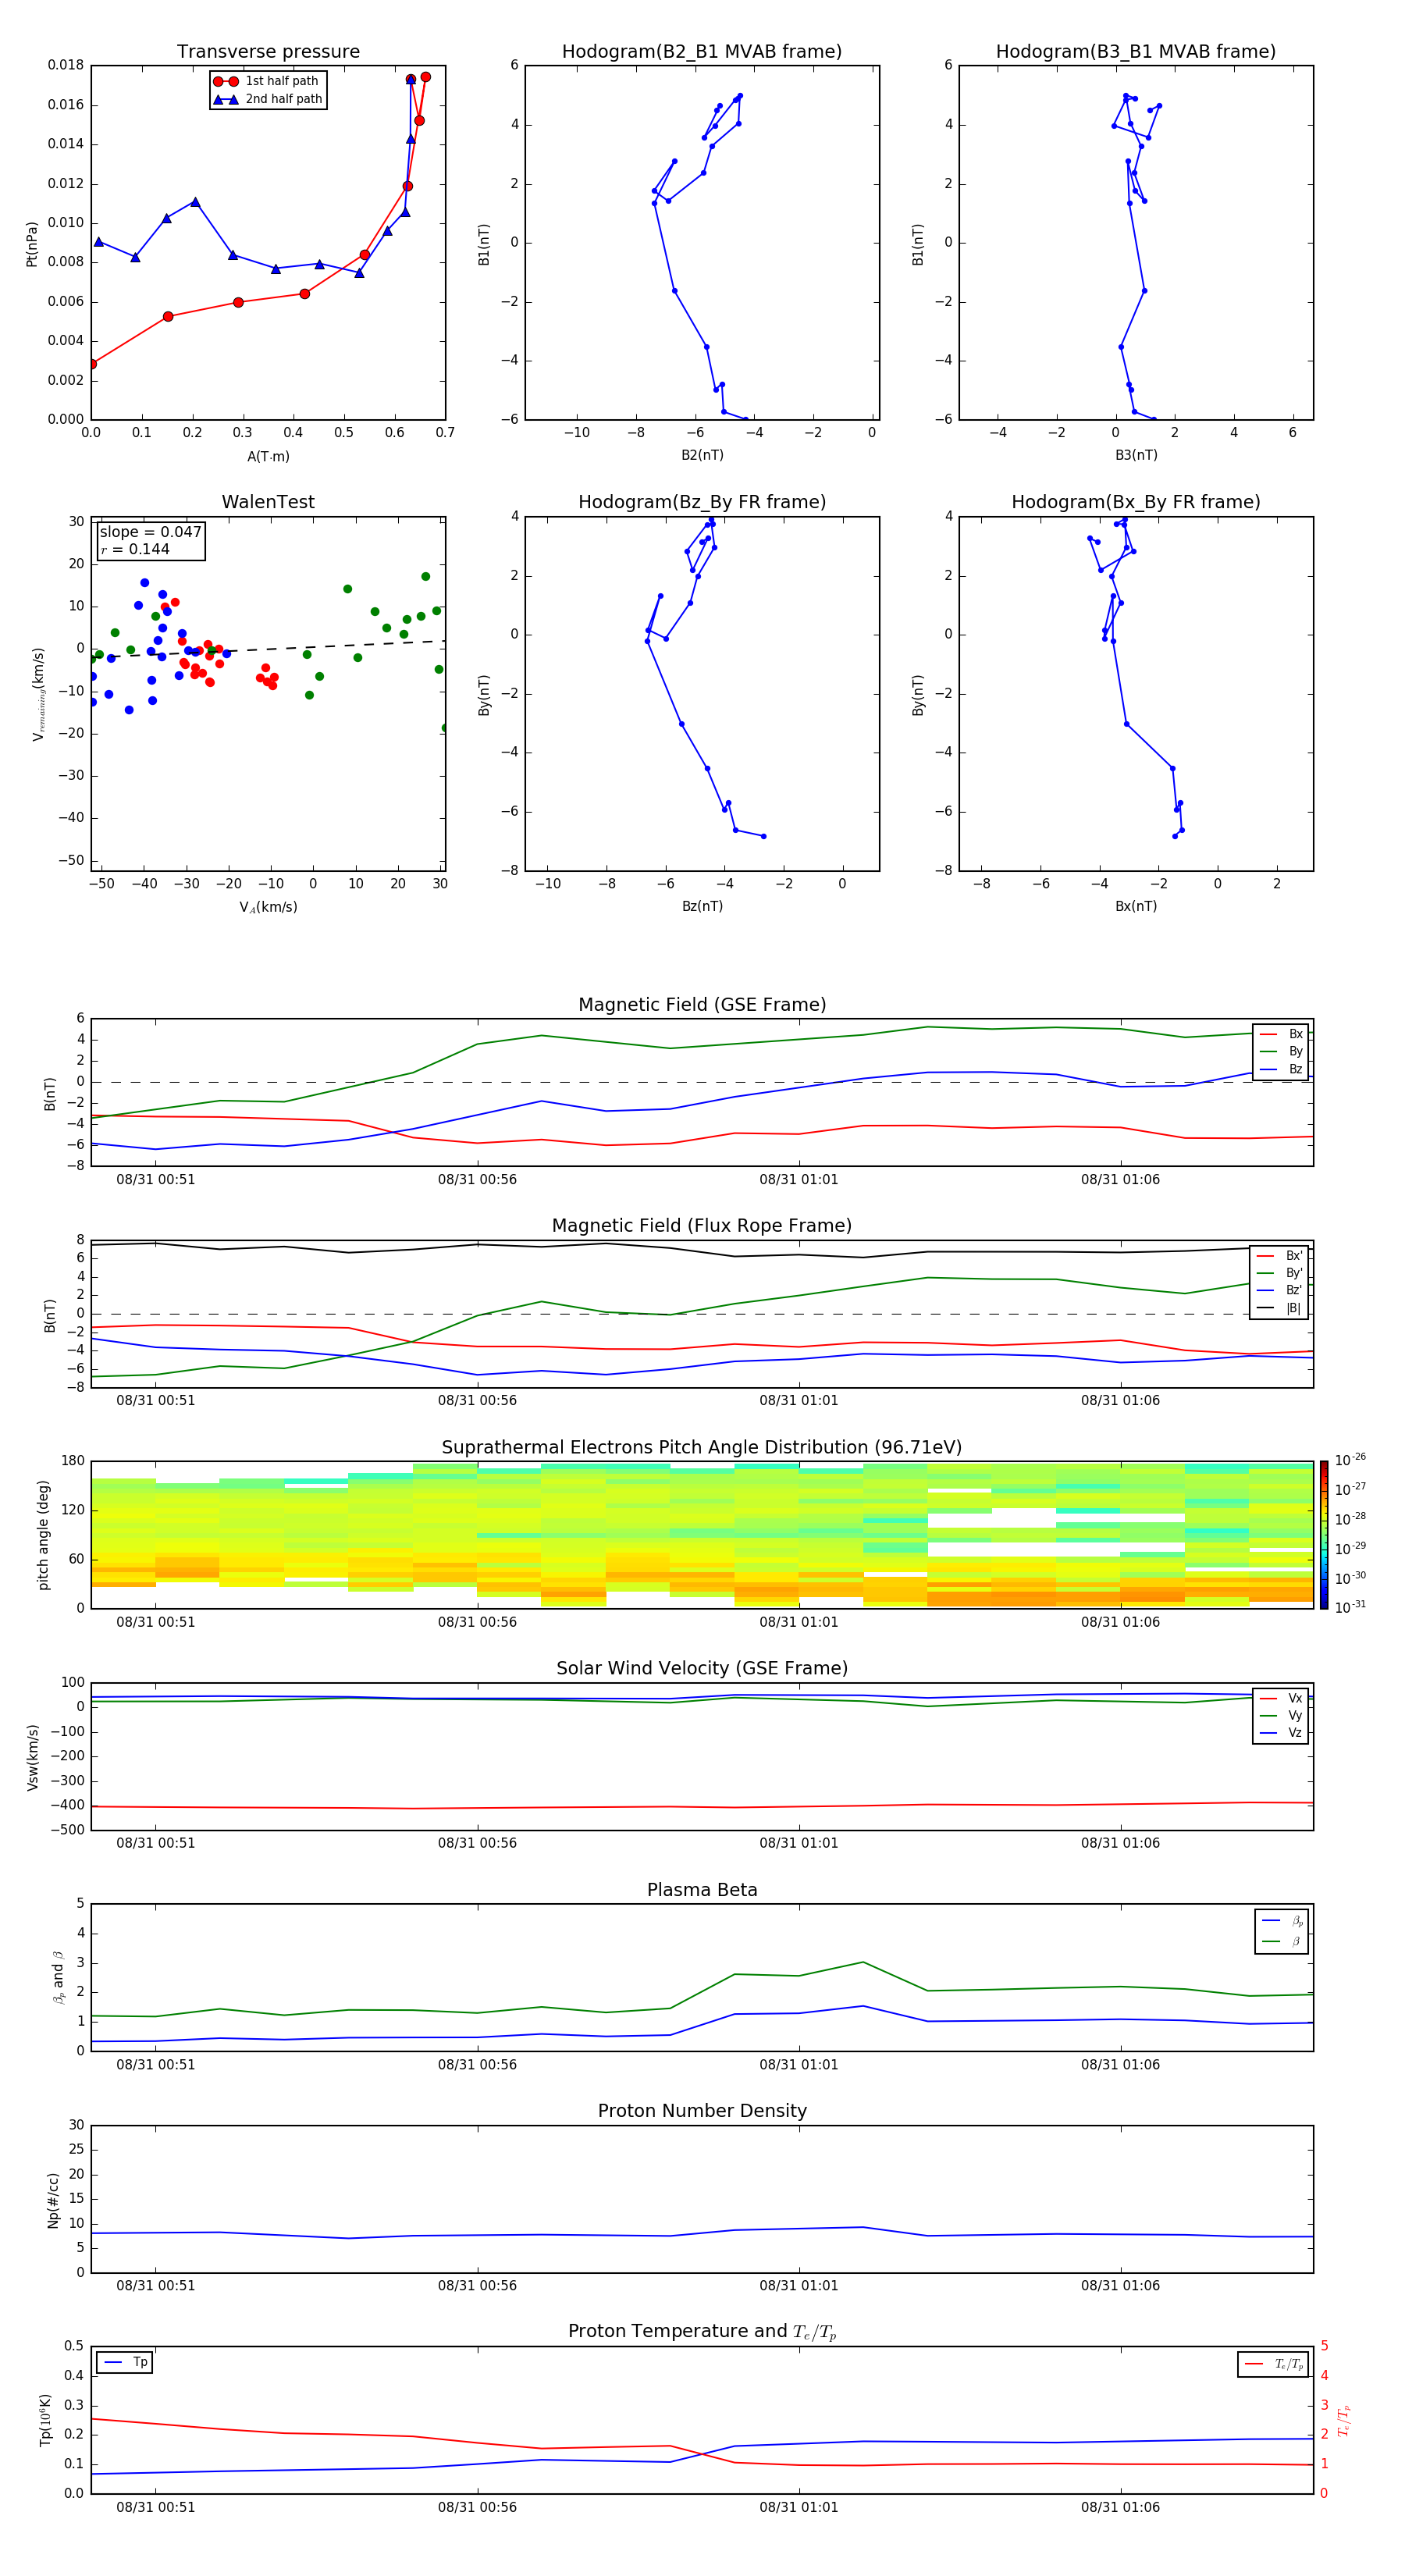The width and height of the screenshot is (1405, 2576).
Task: Click the dashed fit line in WalenTest
Action: 268,649
